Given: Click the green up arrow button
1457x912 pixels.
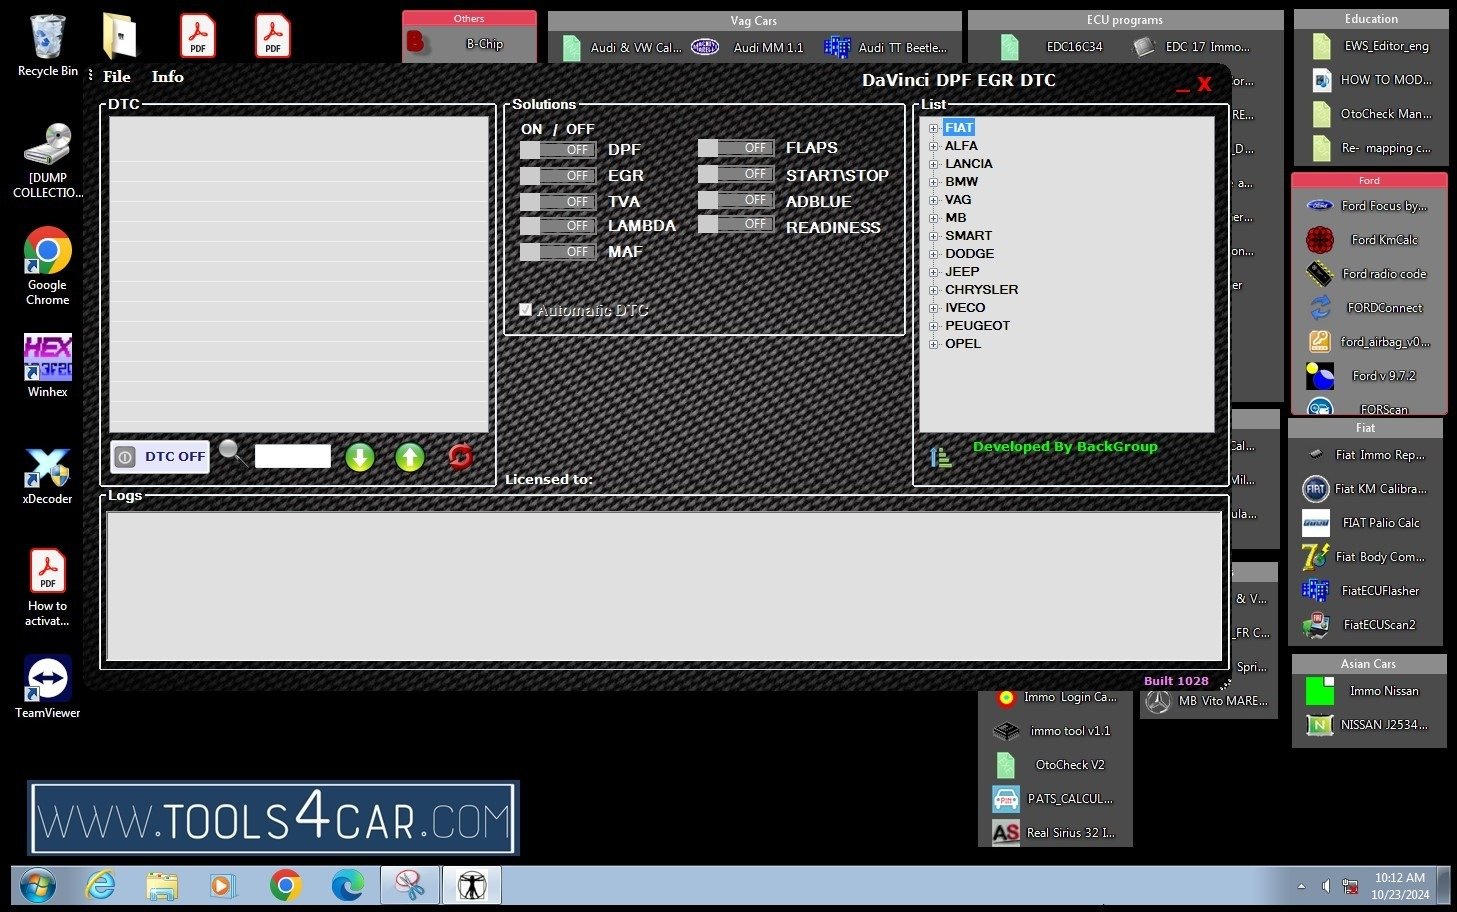Looking at the screenshot, I should pos(409,457).
